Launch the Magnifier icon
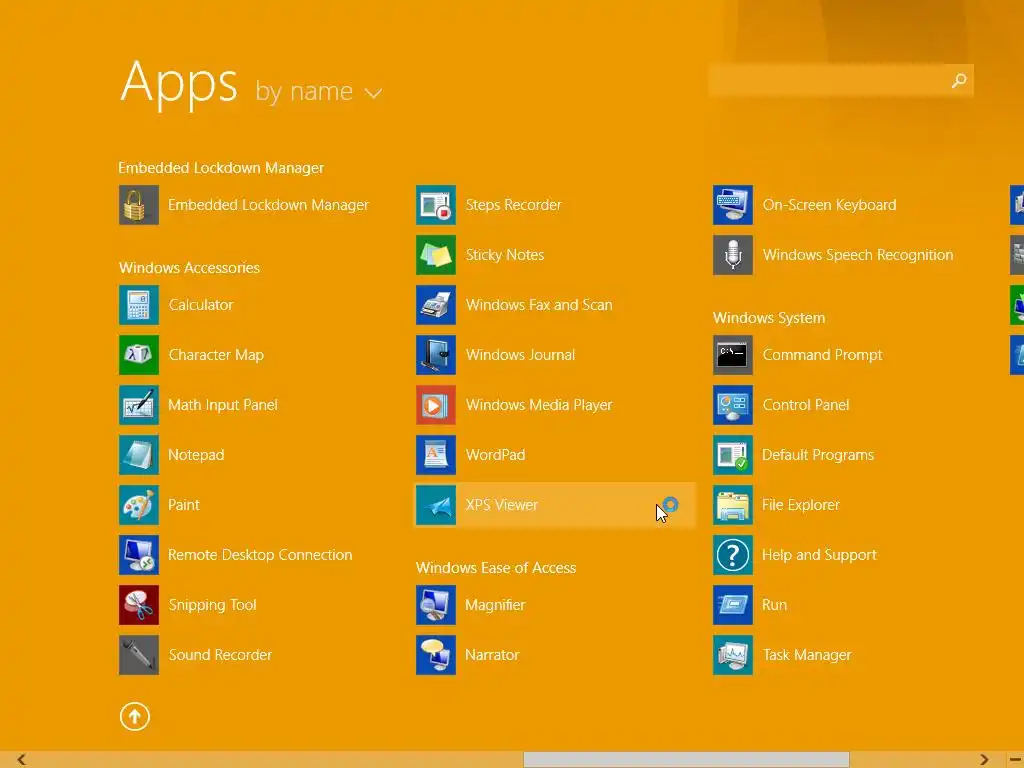The width and height of the screenshot is (1024, 768). pos(436,605)
